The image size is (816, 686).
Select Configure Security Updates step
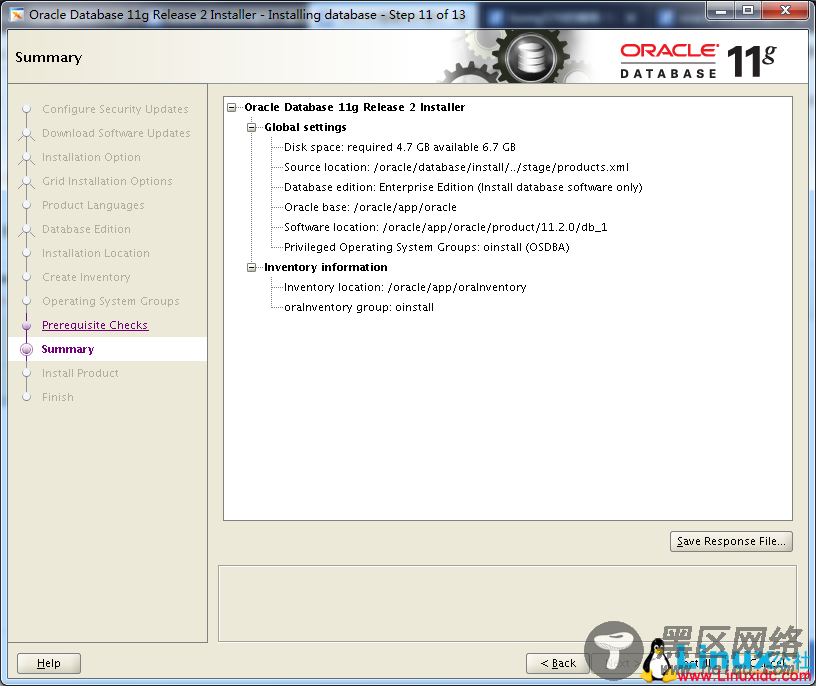(115, 109)
